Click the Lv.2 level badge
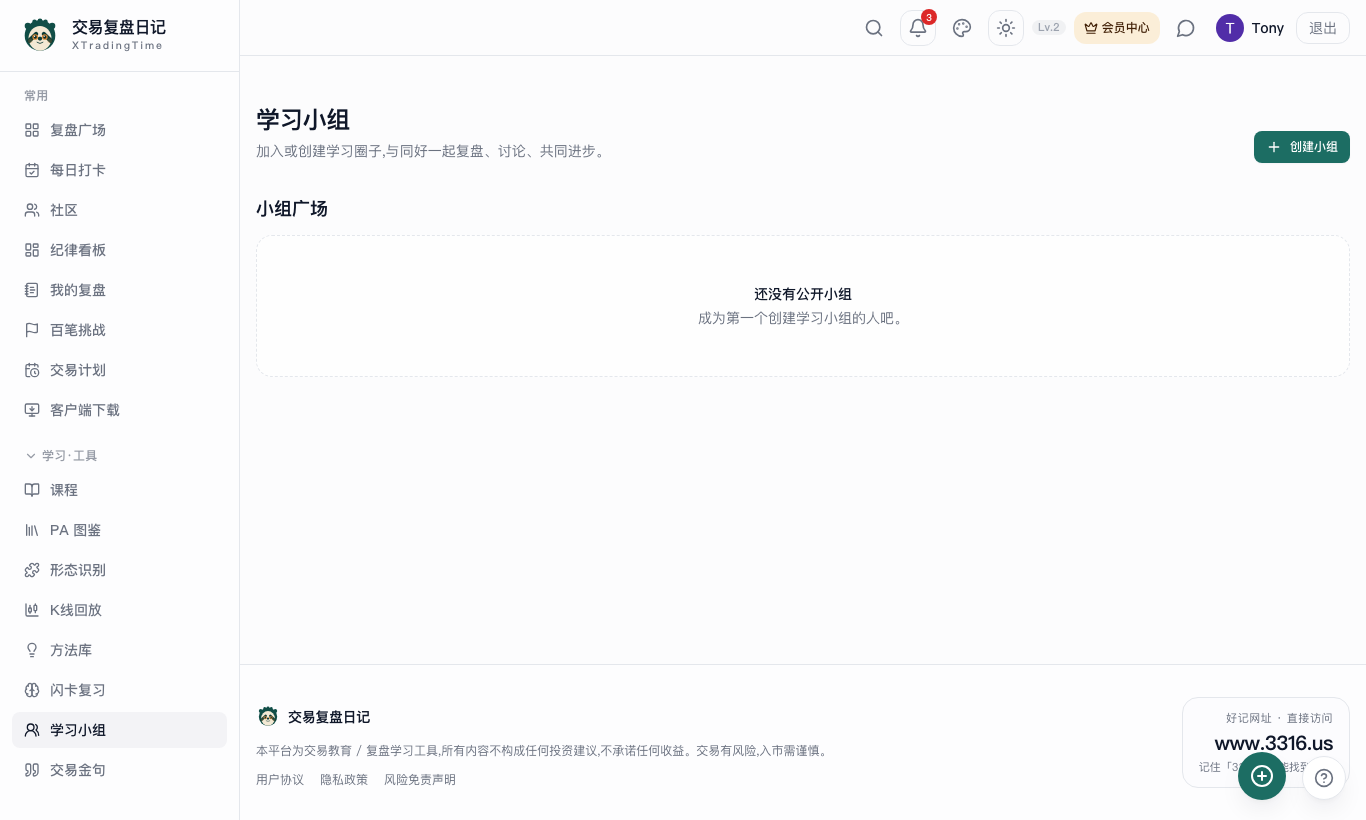Image resolution: width=1366 pixels, height=820 pixels. [1049, 28]
